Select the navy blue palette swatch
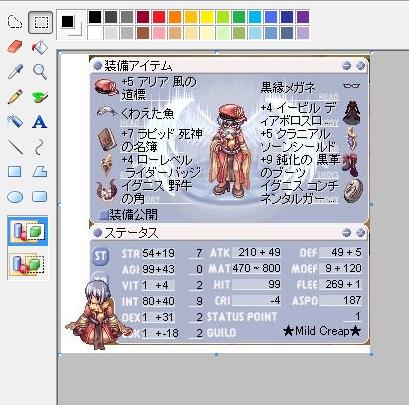This screenshot has height=405, width=409. click(287, 17)
